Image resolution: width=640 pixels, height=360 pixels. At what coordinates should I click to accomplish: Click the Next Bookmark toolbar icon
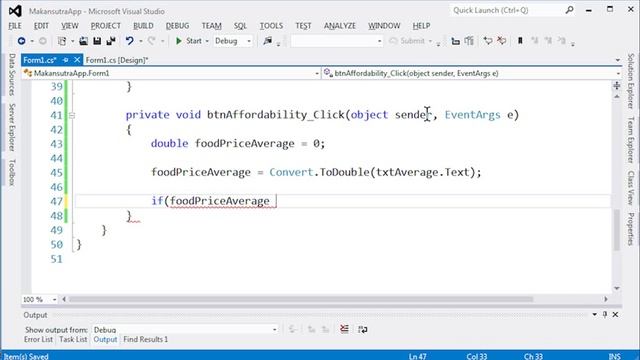pyautogui.click(x=548, y=41)
